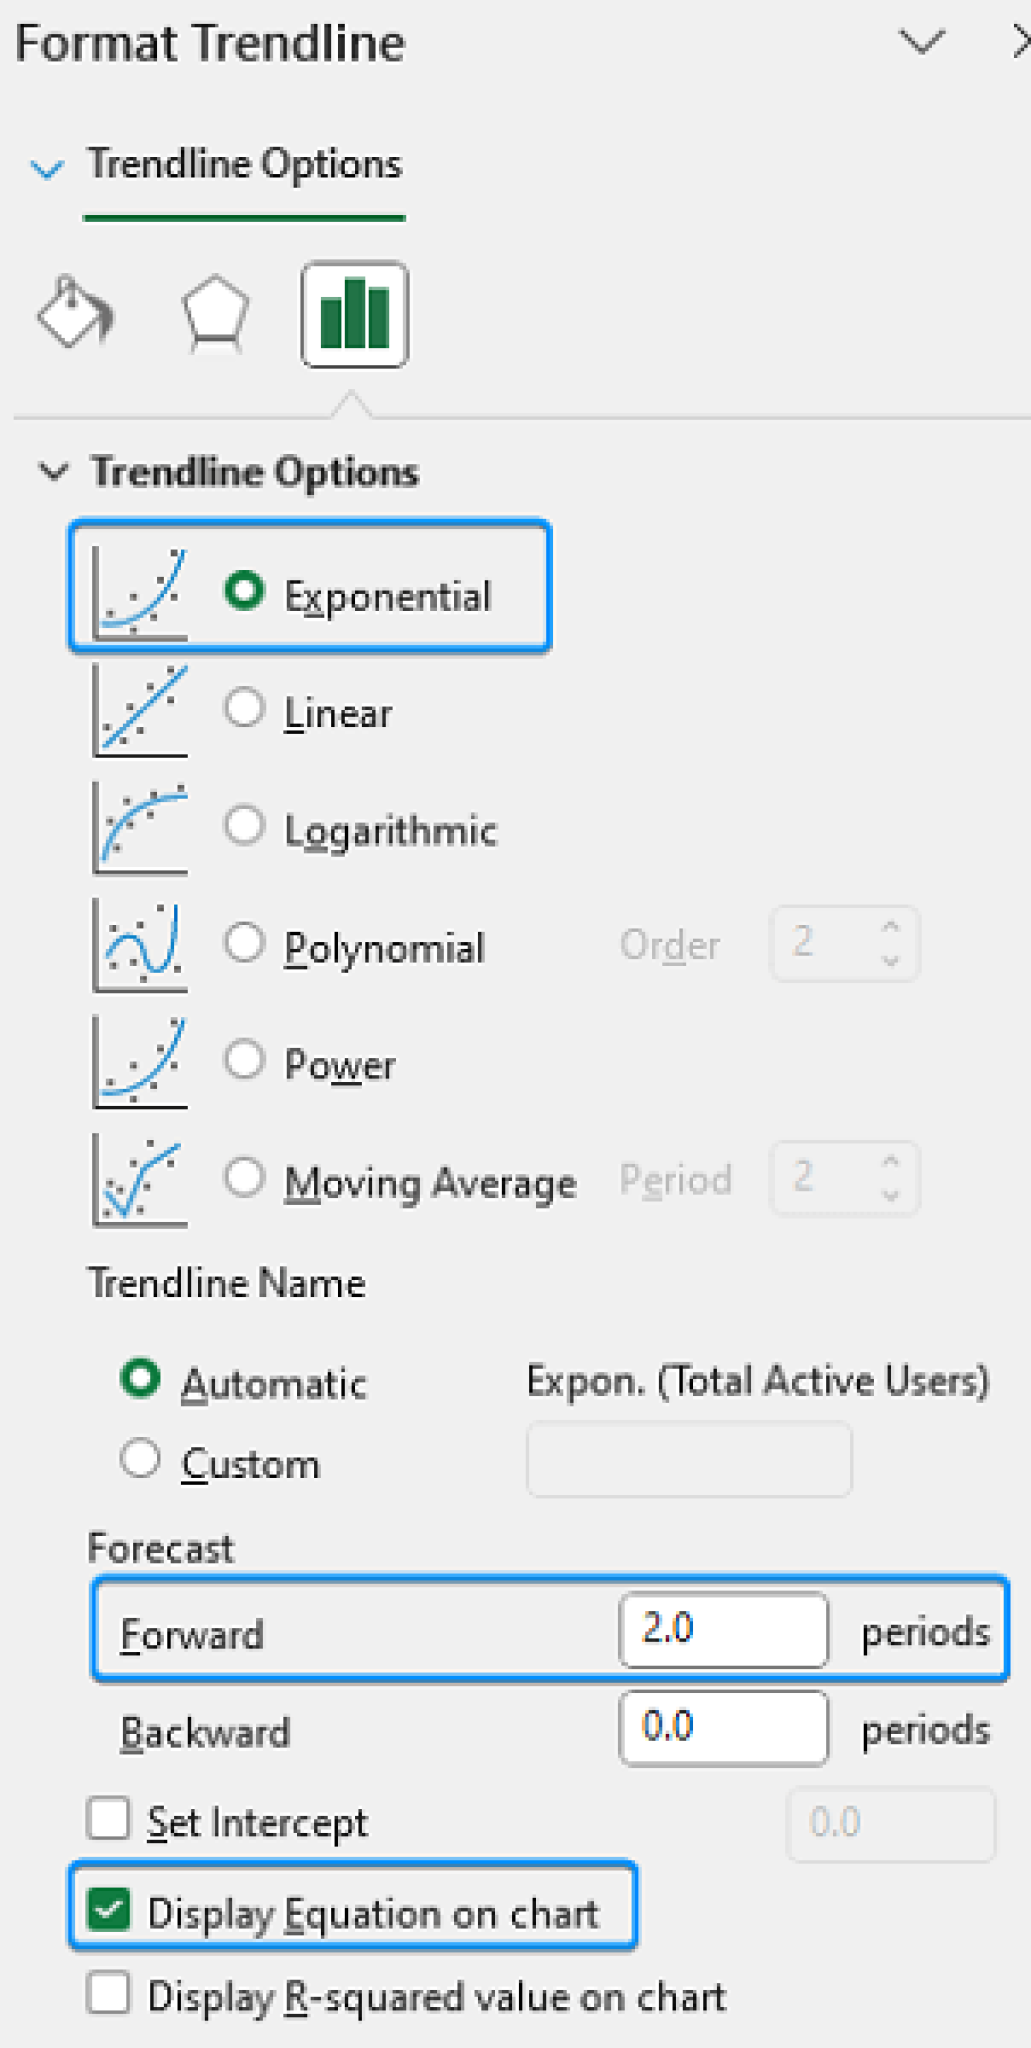This screenshot has width=1031, height=2048.
Task: Open the Effects panel icon
Action: tap(214, 313)
